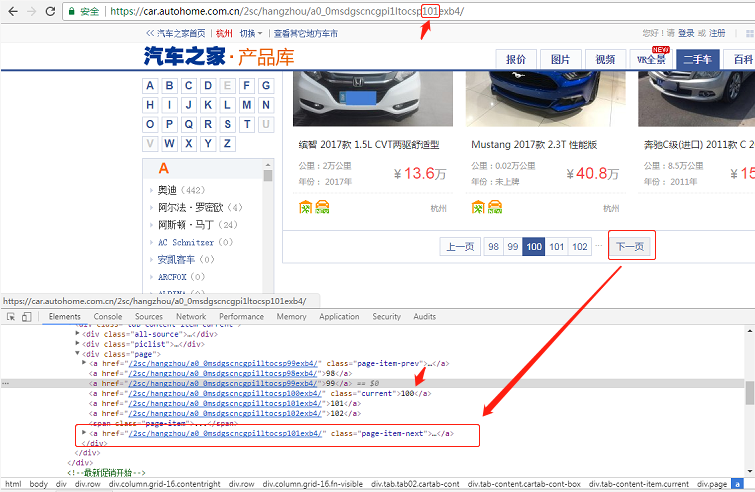Click the 下一页 next page button
755x492 pixels.
631,246
